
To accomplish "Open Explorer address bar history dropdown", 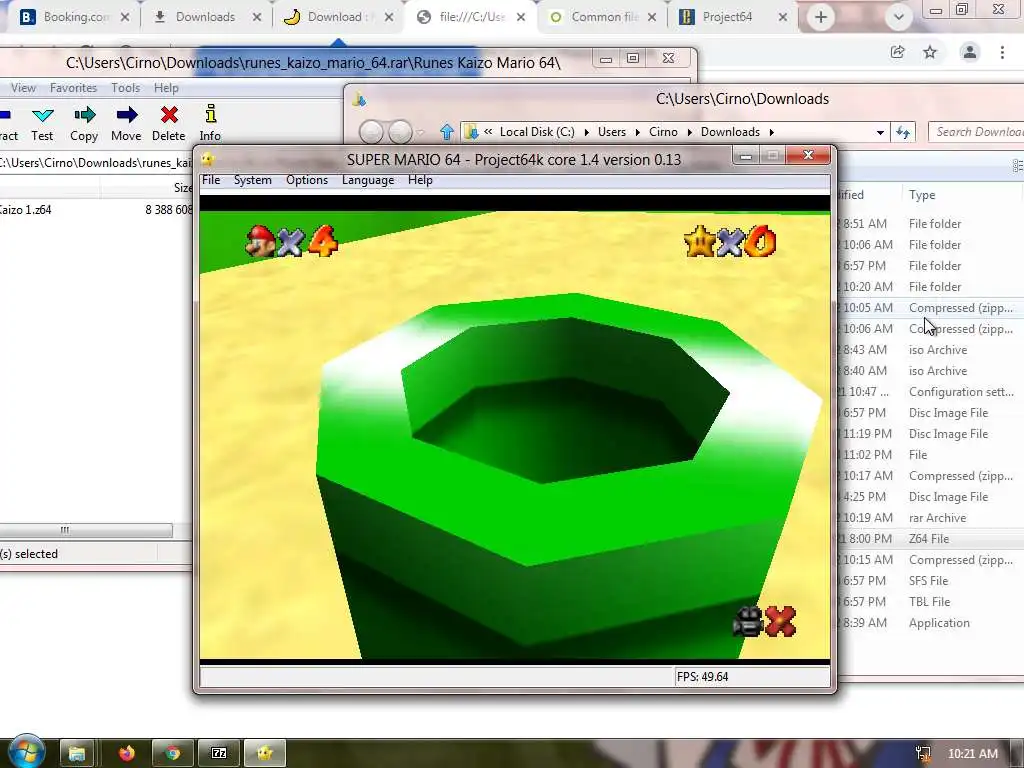I will pos(880,133).
